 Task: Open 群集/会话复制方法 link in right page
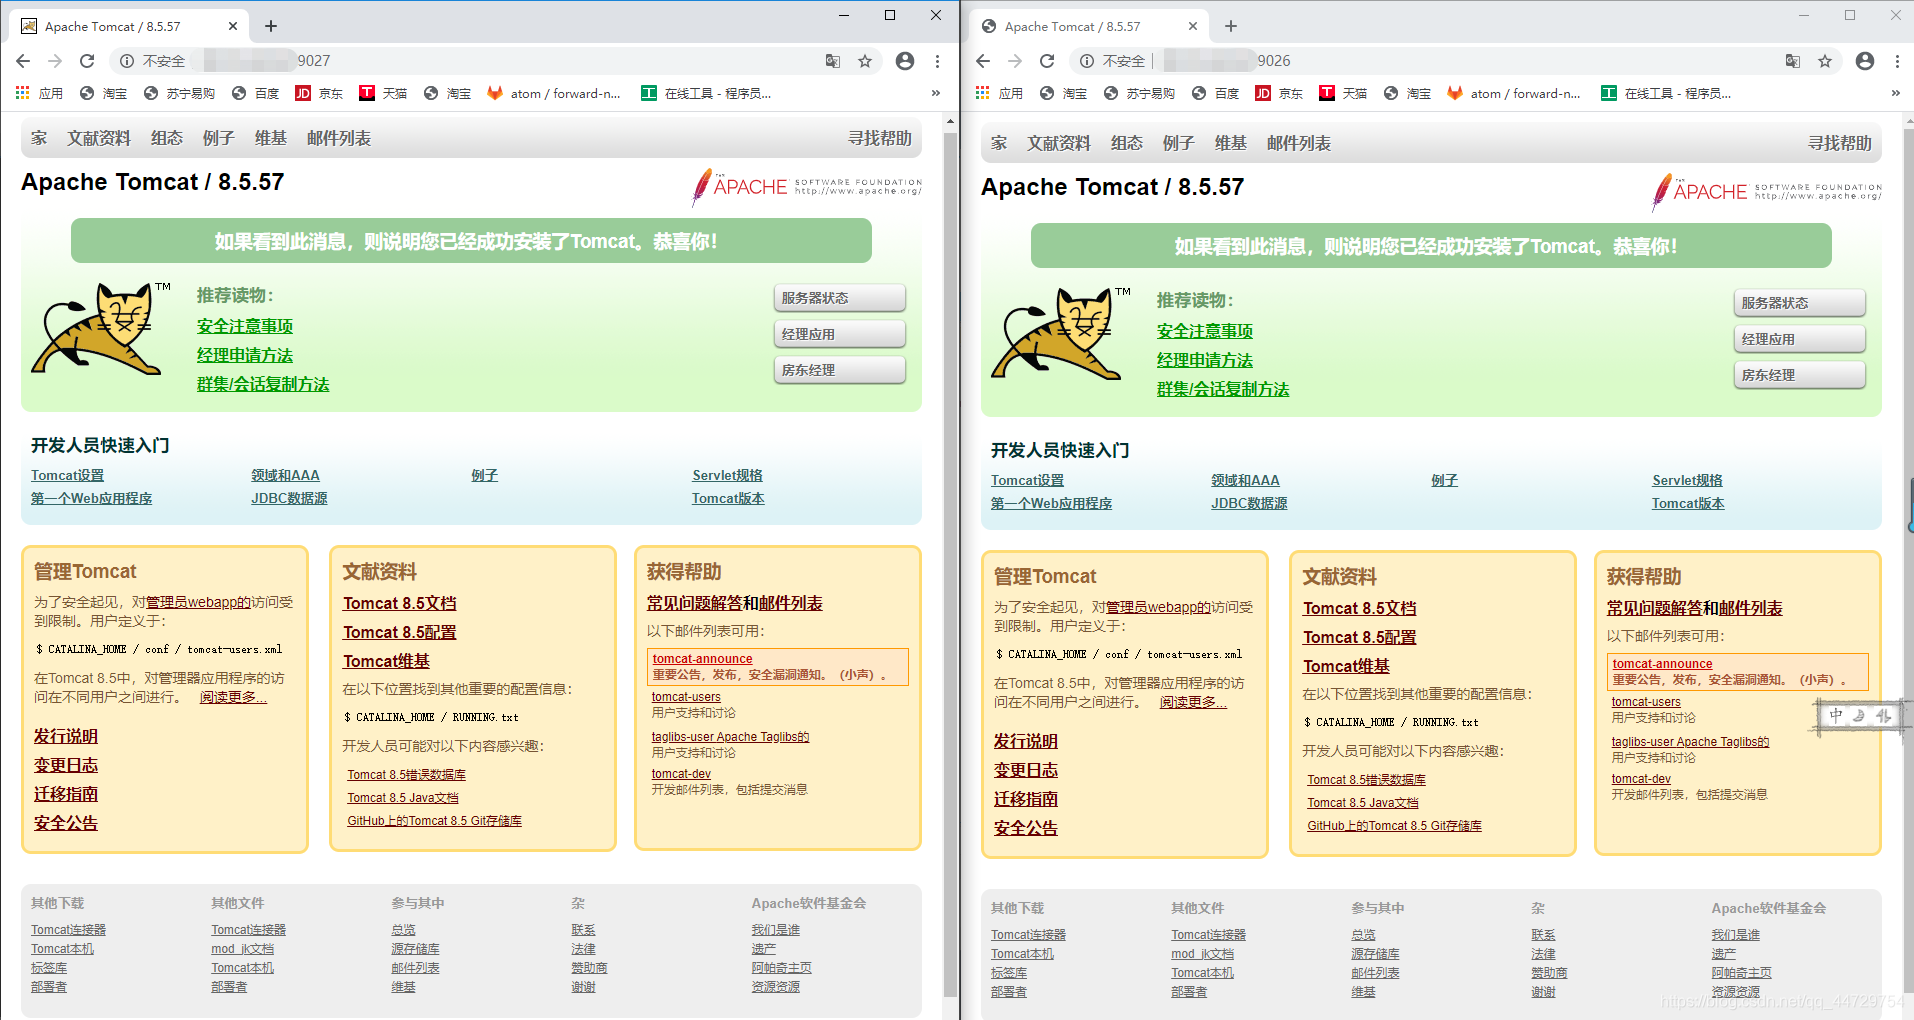tap(1223, 389)
